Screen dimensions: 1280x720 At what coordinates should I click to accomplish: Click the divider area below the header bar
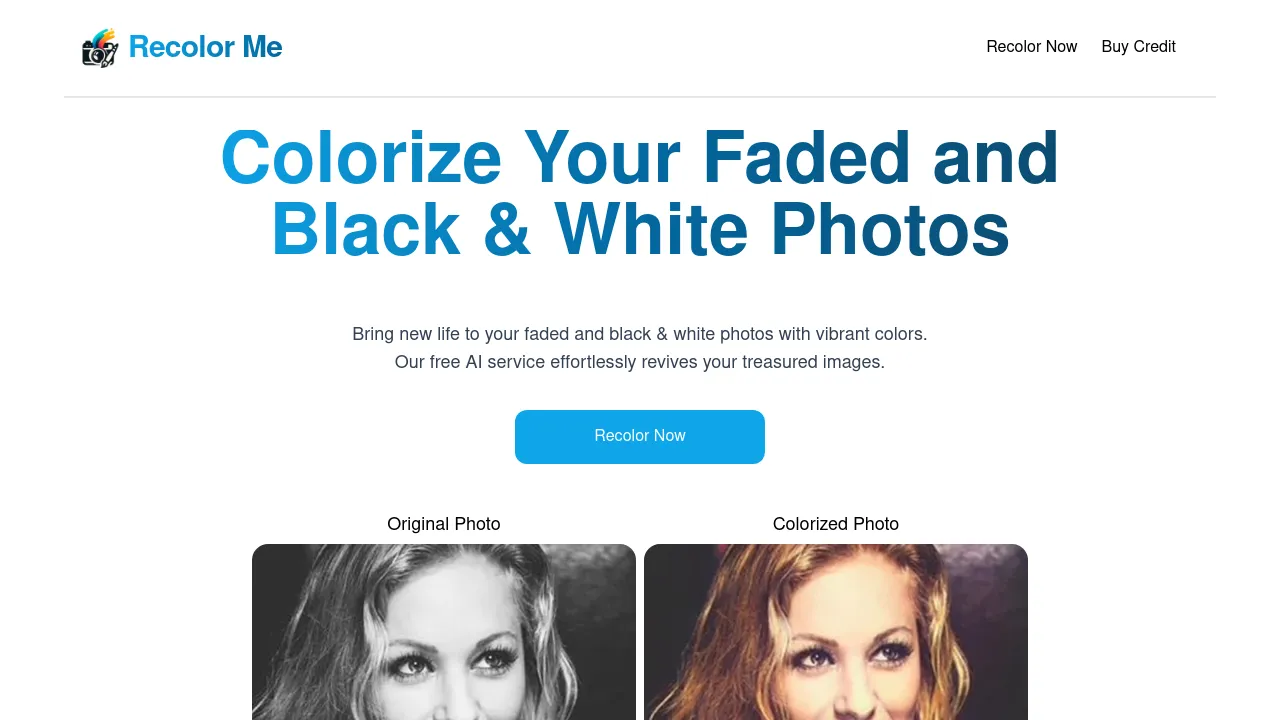640,96
